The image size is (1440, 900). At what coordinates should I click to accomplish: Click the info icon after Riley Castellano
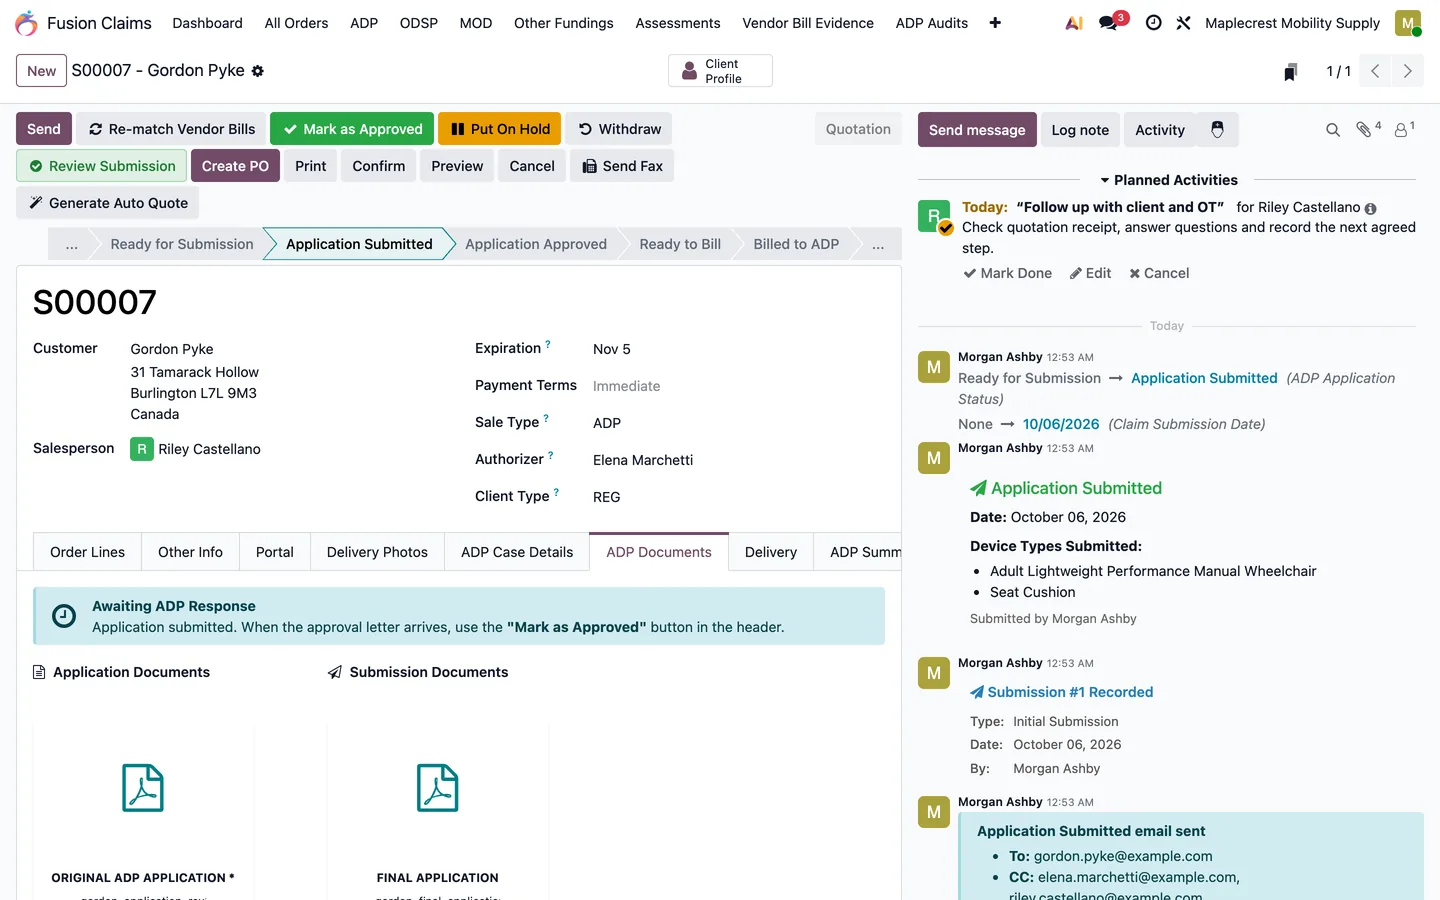point(1370,208)
